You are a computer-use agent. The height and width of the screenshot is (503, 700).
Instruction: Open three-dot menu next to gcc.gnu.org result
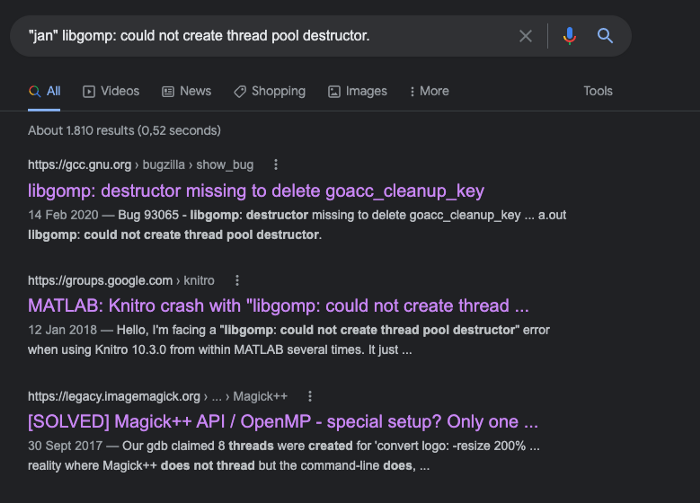(276, 165)
